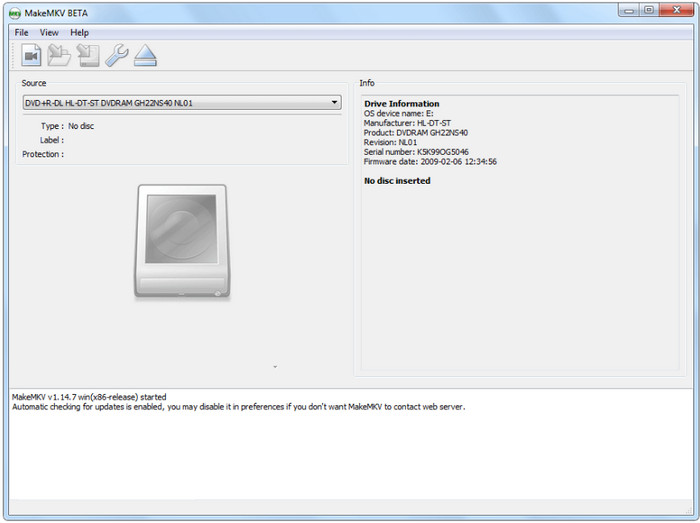The image size is (700, 523).
Task: Click the Backup disc toolbar icon
Action: tap(88, 56)
